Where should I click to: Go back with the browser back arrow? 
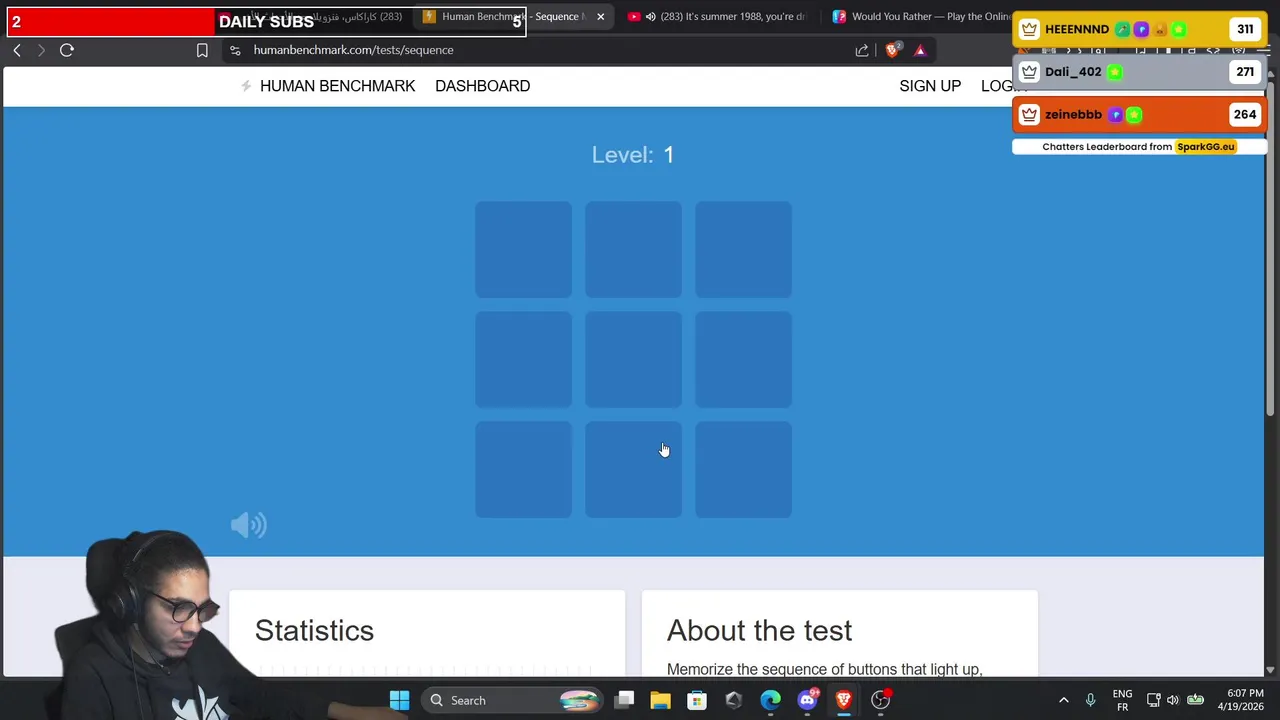17,50
